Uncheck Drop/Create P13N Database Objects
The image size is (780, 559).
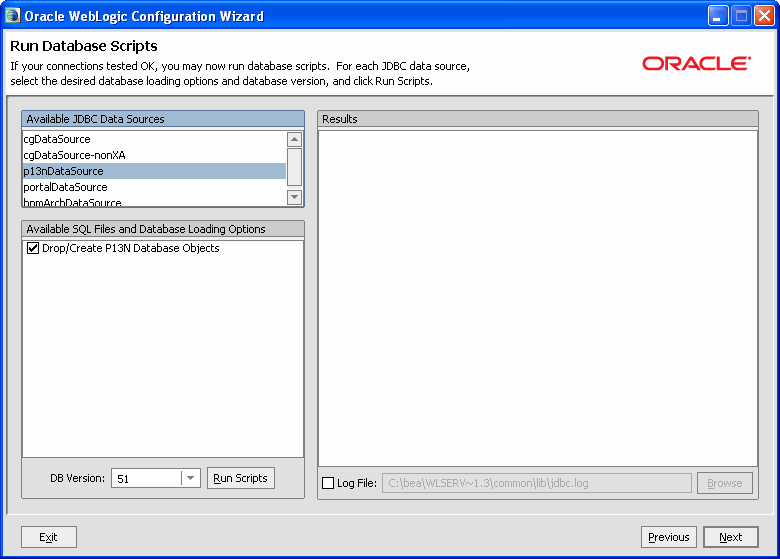[x=33, y=248]
